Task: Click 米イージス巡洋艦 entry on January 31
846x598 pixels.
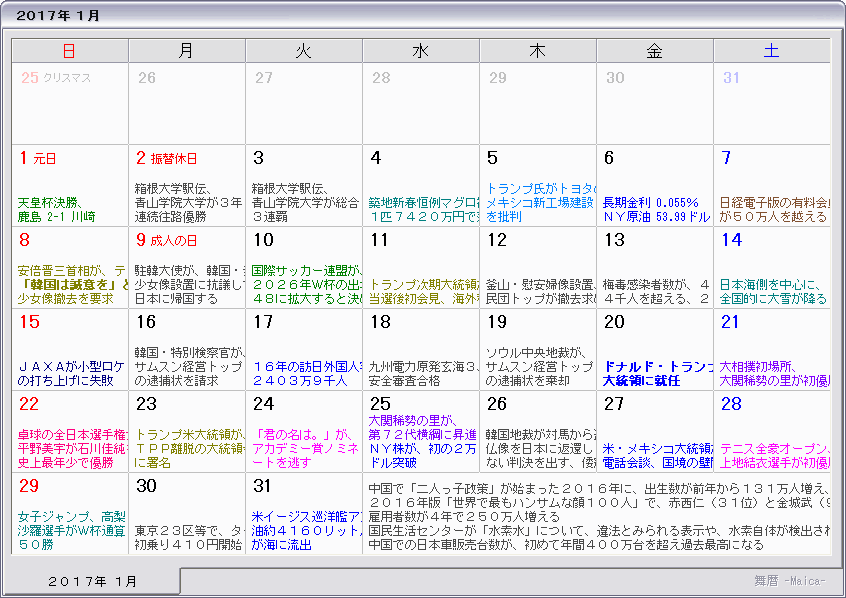Action: [306, 531]
